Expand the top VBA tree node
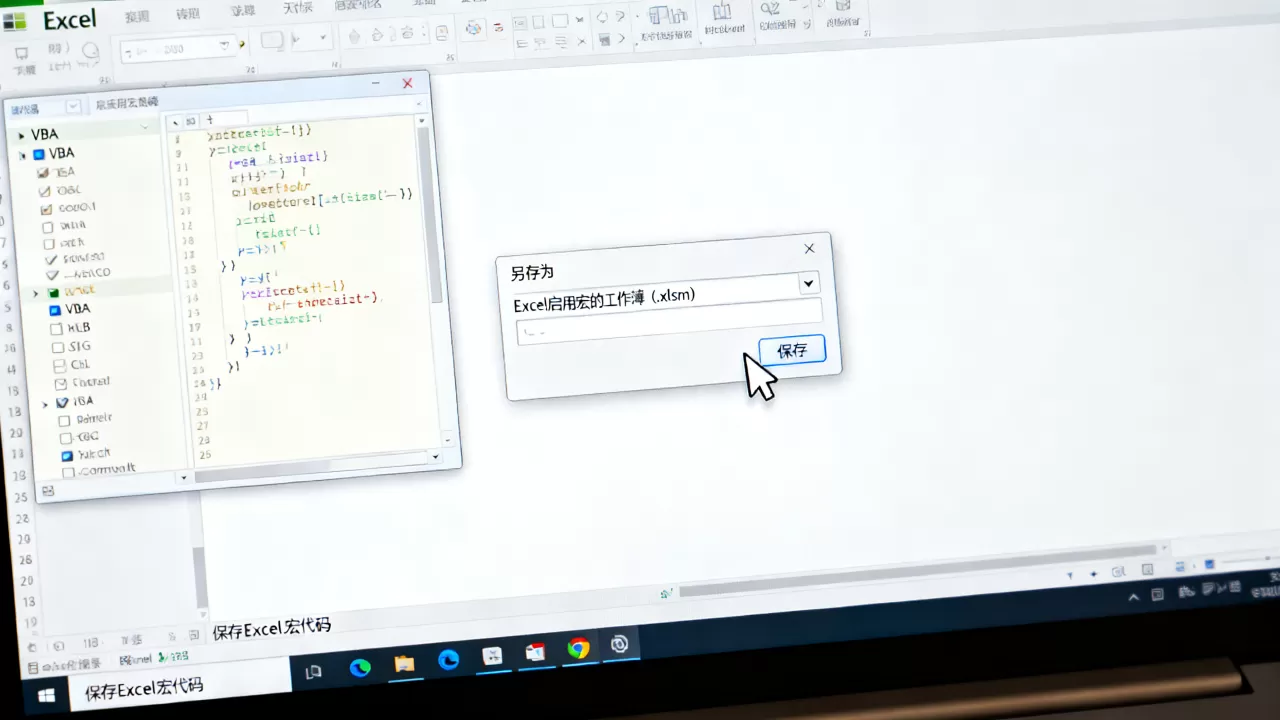This screenshot has width=1280, height=720. click(x=21, y=135)
